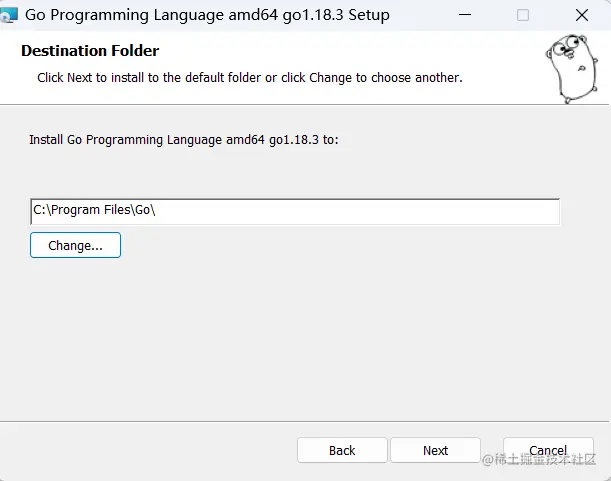Close the Setup window

[582, 15]
